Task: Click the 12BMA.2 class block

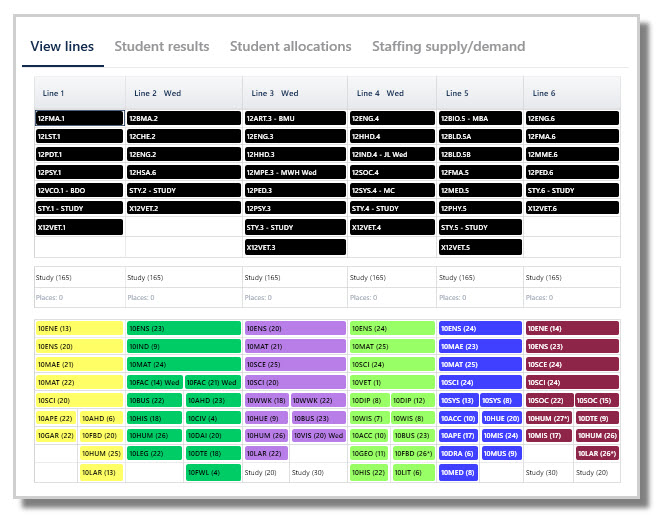Action: [x=184, y=118]
